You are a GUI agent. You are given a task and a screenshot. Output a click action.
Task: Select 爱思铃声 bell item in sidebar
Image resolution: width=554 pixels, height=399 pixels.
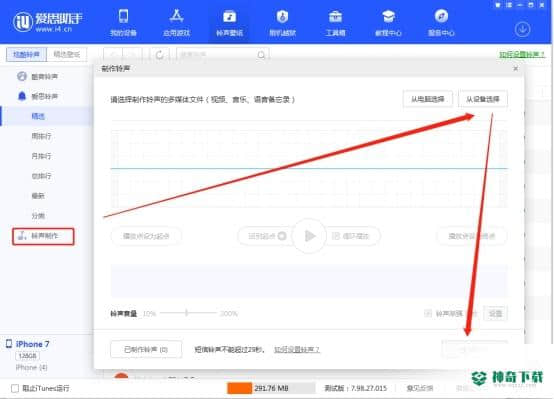point(37,96)
